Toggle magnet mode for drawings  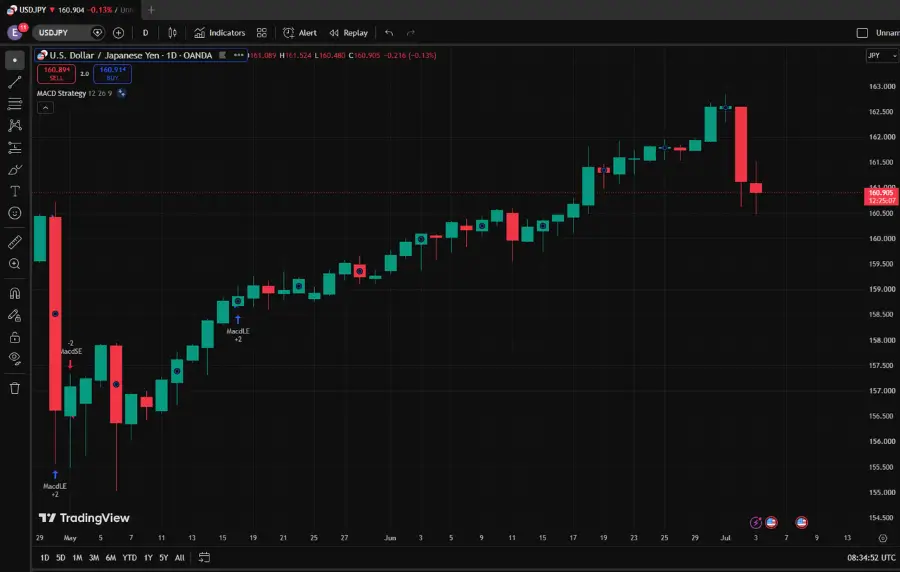[15, 293]
